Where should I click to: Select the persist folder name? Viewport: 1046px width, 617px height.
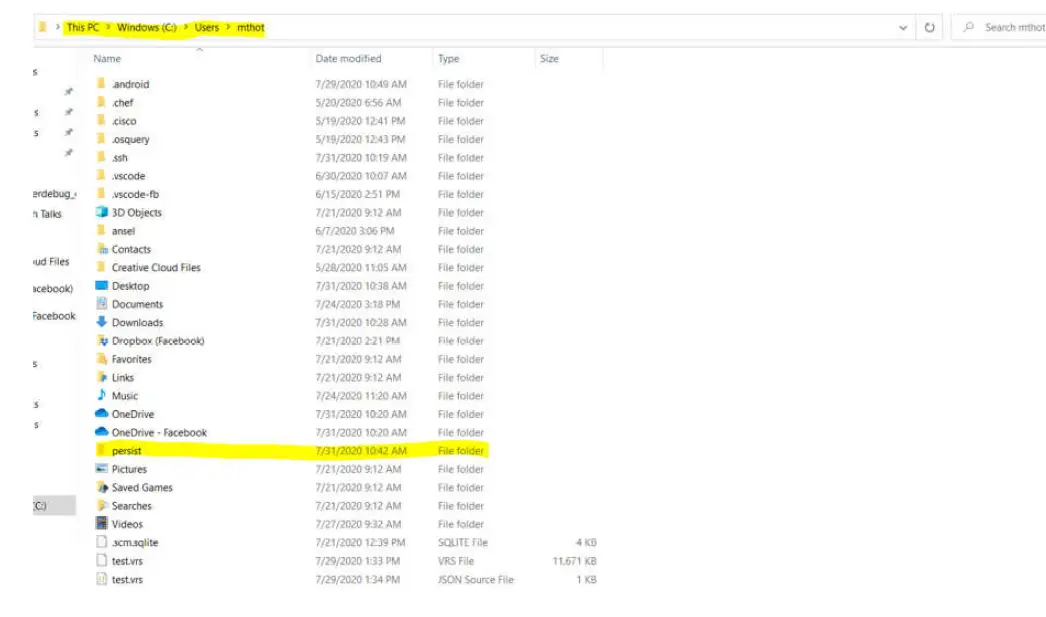pos(127,451)
